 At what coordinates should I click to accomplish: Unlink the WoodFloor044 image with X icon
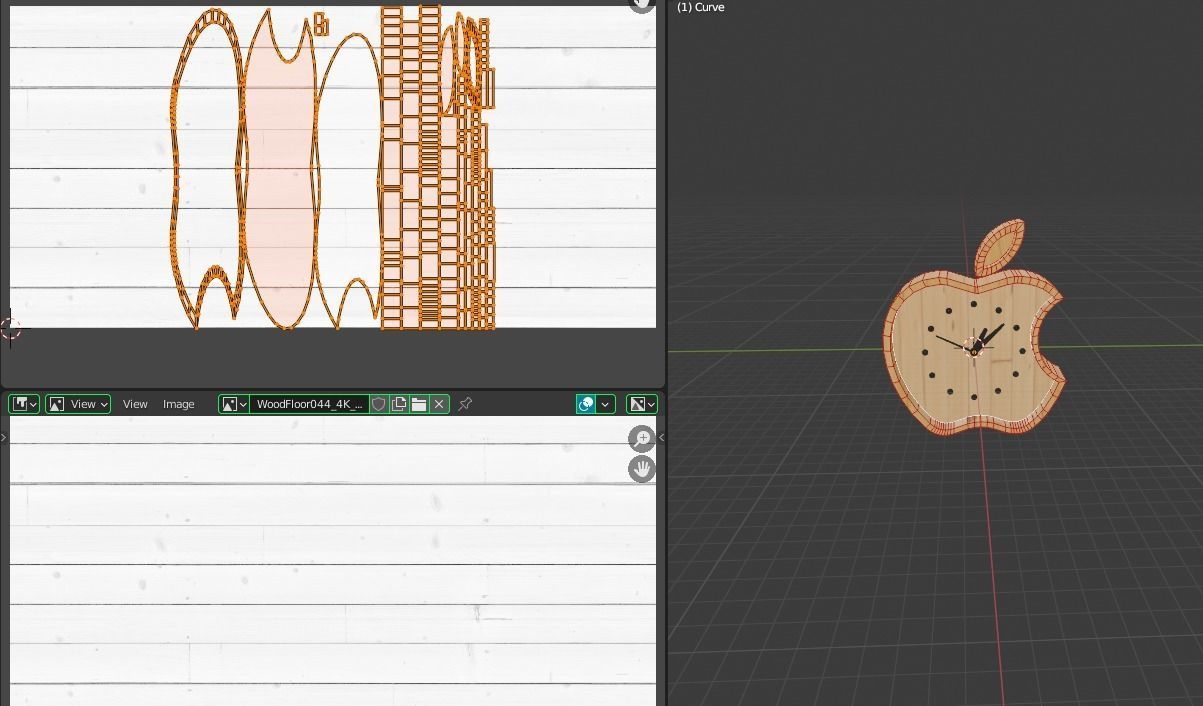439,404
